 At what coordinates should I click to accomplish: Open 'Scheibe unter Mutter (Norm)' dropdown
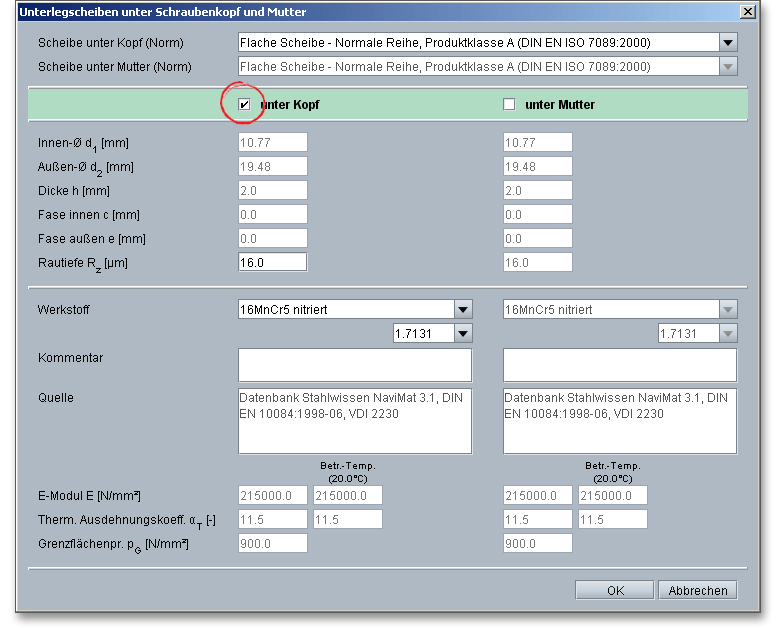point(728,67)
